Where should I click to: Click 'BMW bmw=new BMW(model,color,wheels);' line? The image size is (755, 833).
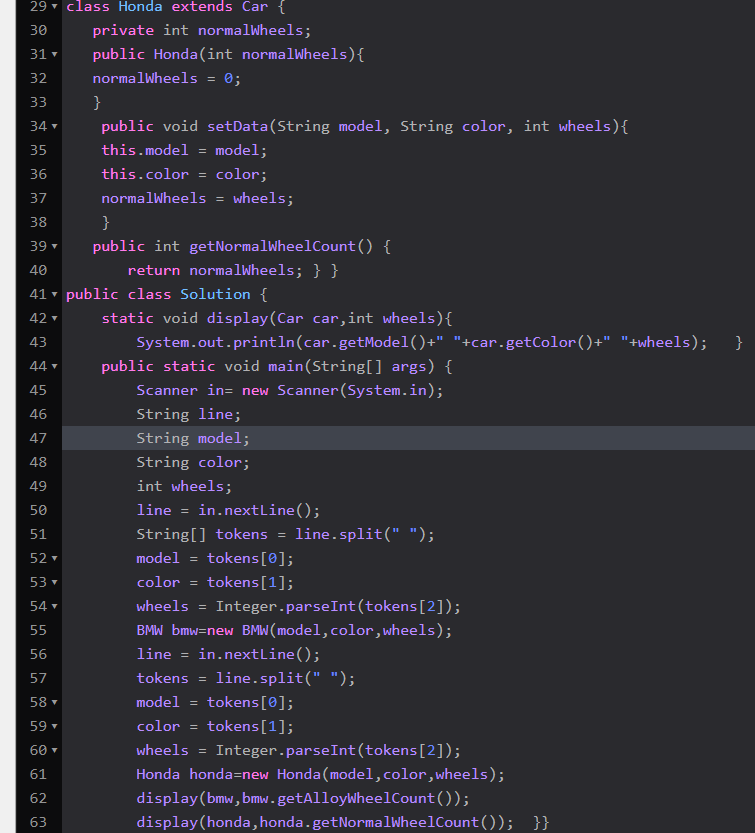(294, 631)
